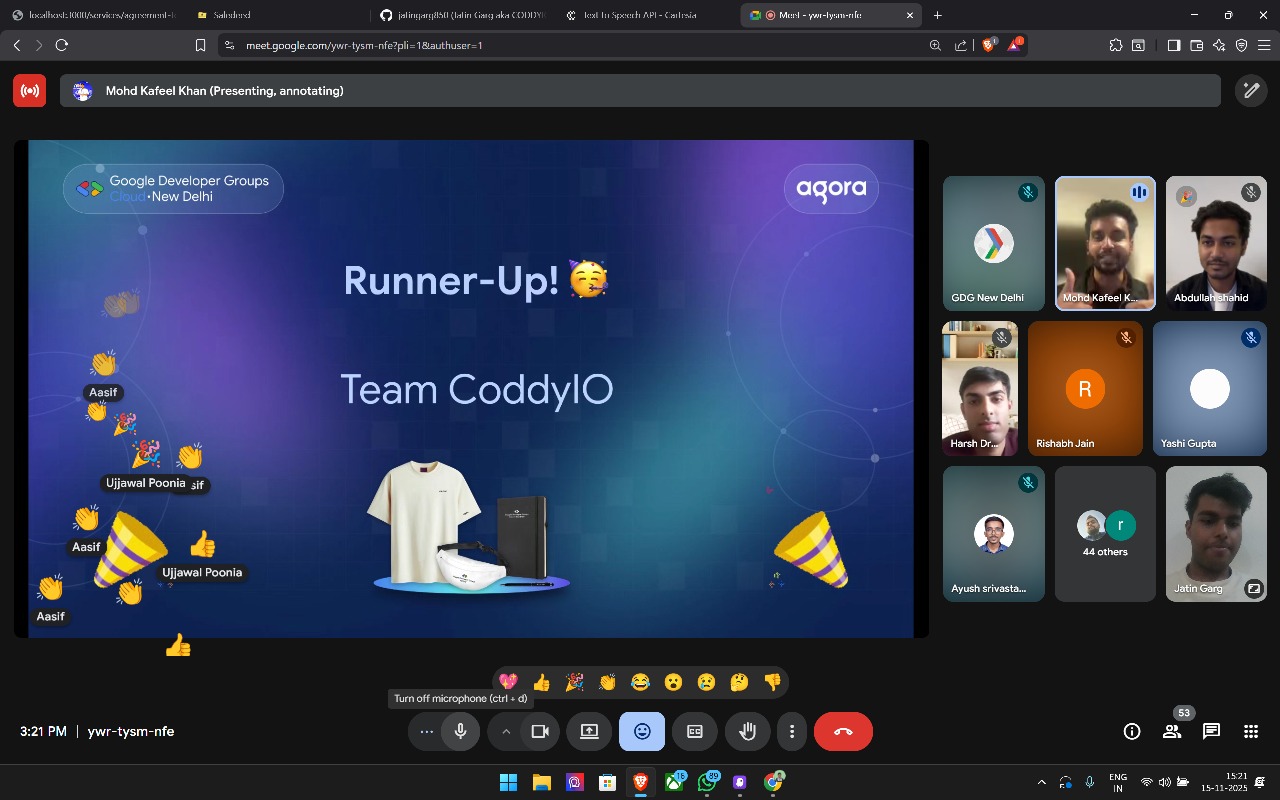Open the 44 others participants tile
1280x800 pixels.
(1105, 534)
